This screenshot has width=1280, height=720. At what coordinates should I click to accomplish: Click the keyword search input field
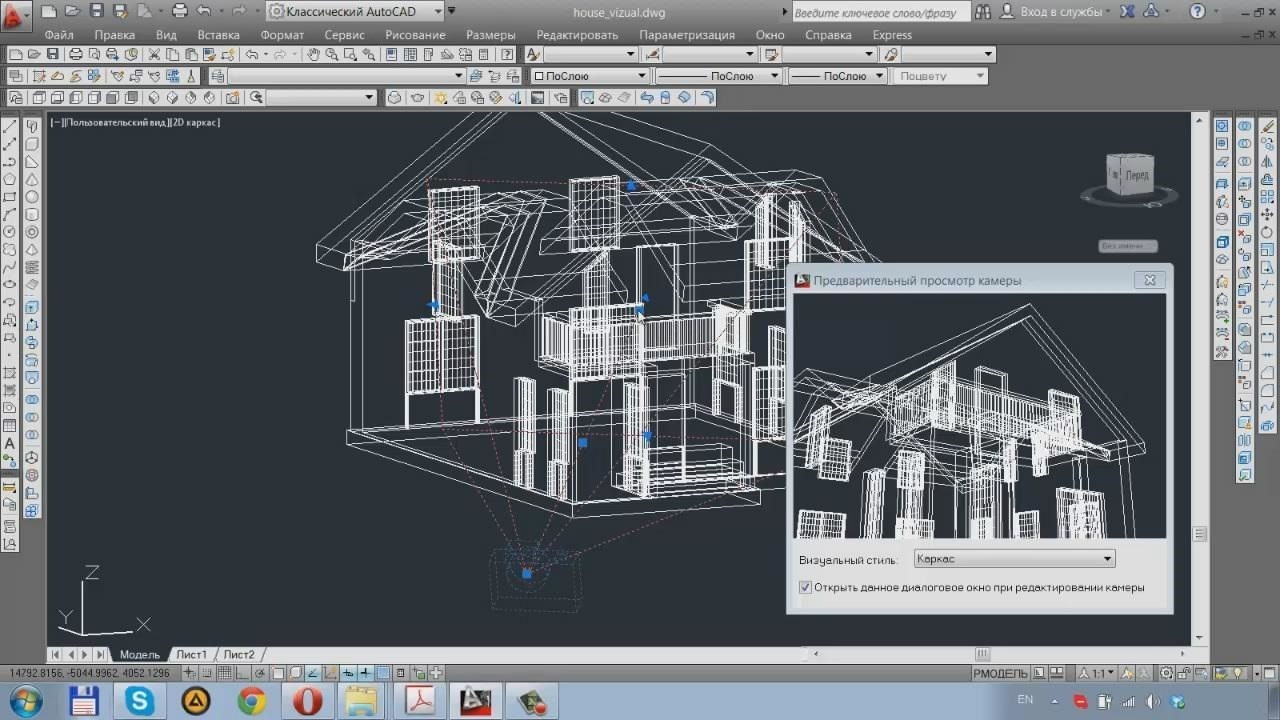[880, 12]
